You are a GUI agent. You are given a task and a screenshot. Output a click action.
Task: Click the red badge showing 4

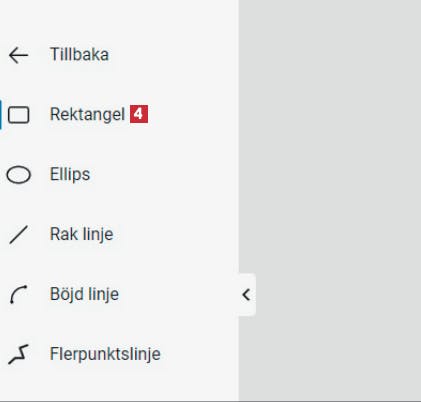coord(139,114)
